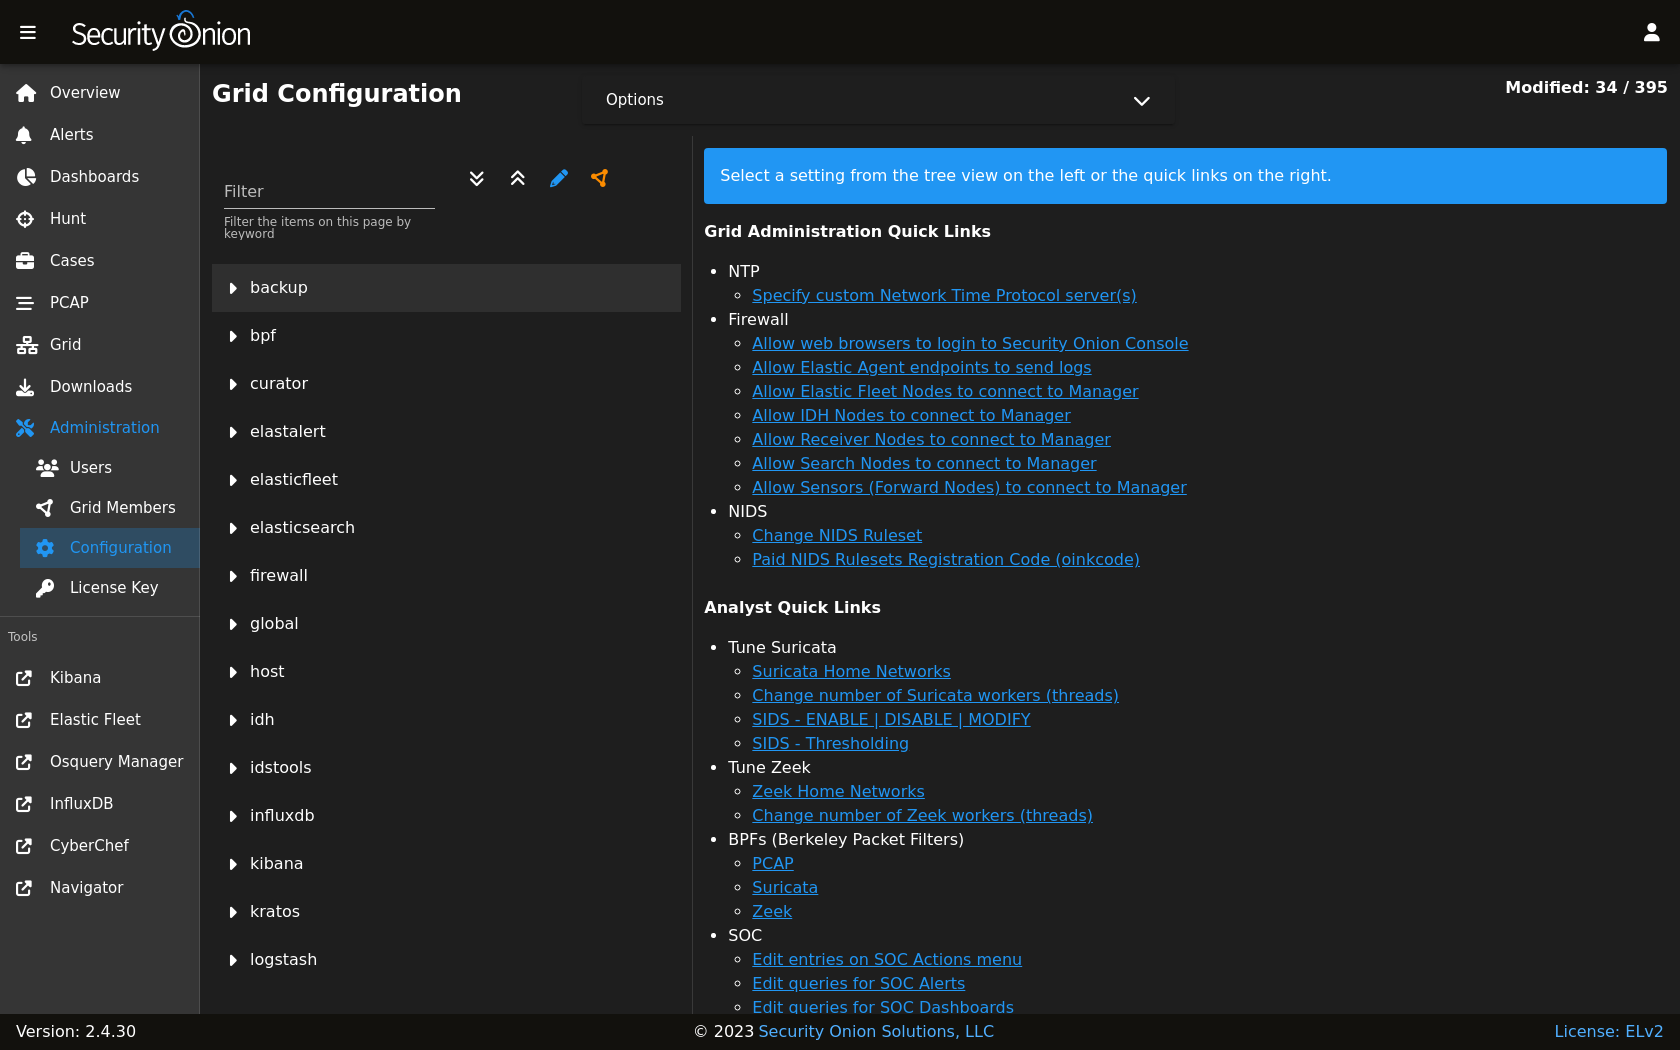Open the user account menu

click(1652, 33)
